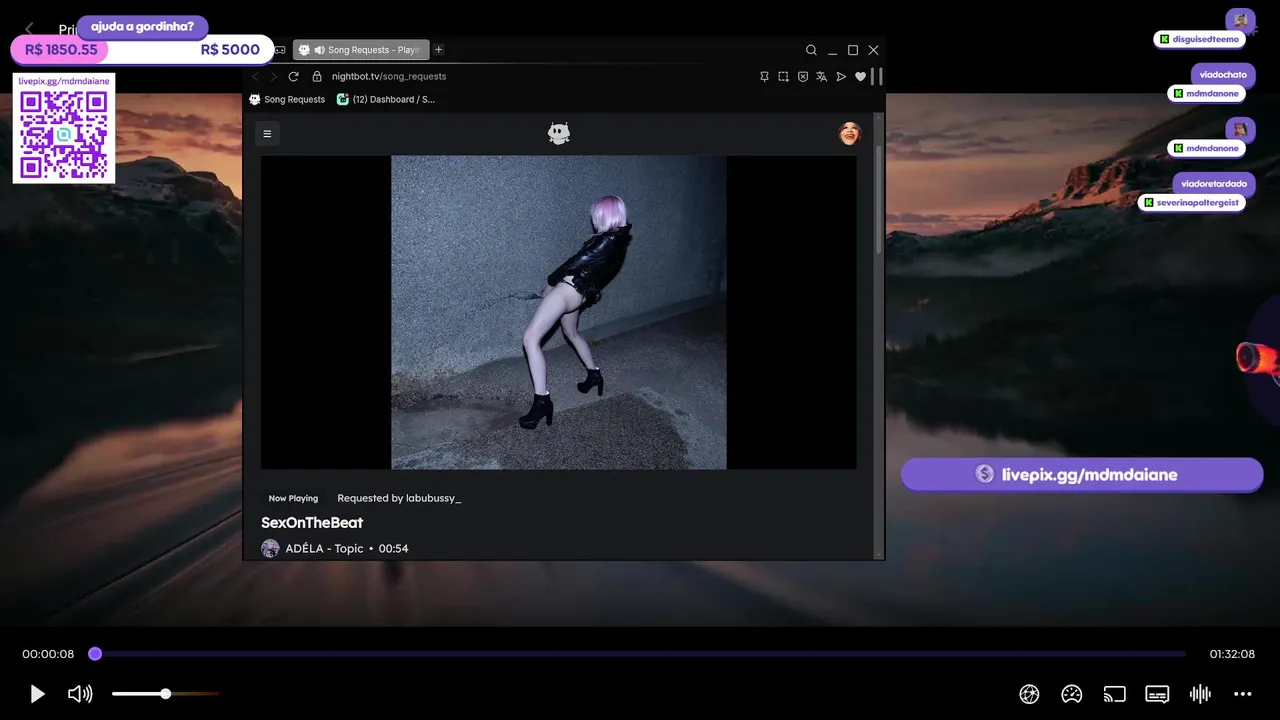Click the back arrow at top left
Viewport: 1280px width, 720px height.
point(29,29)
